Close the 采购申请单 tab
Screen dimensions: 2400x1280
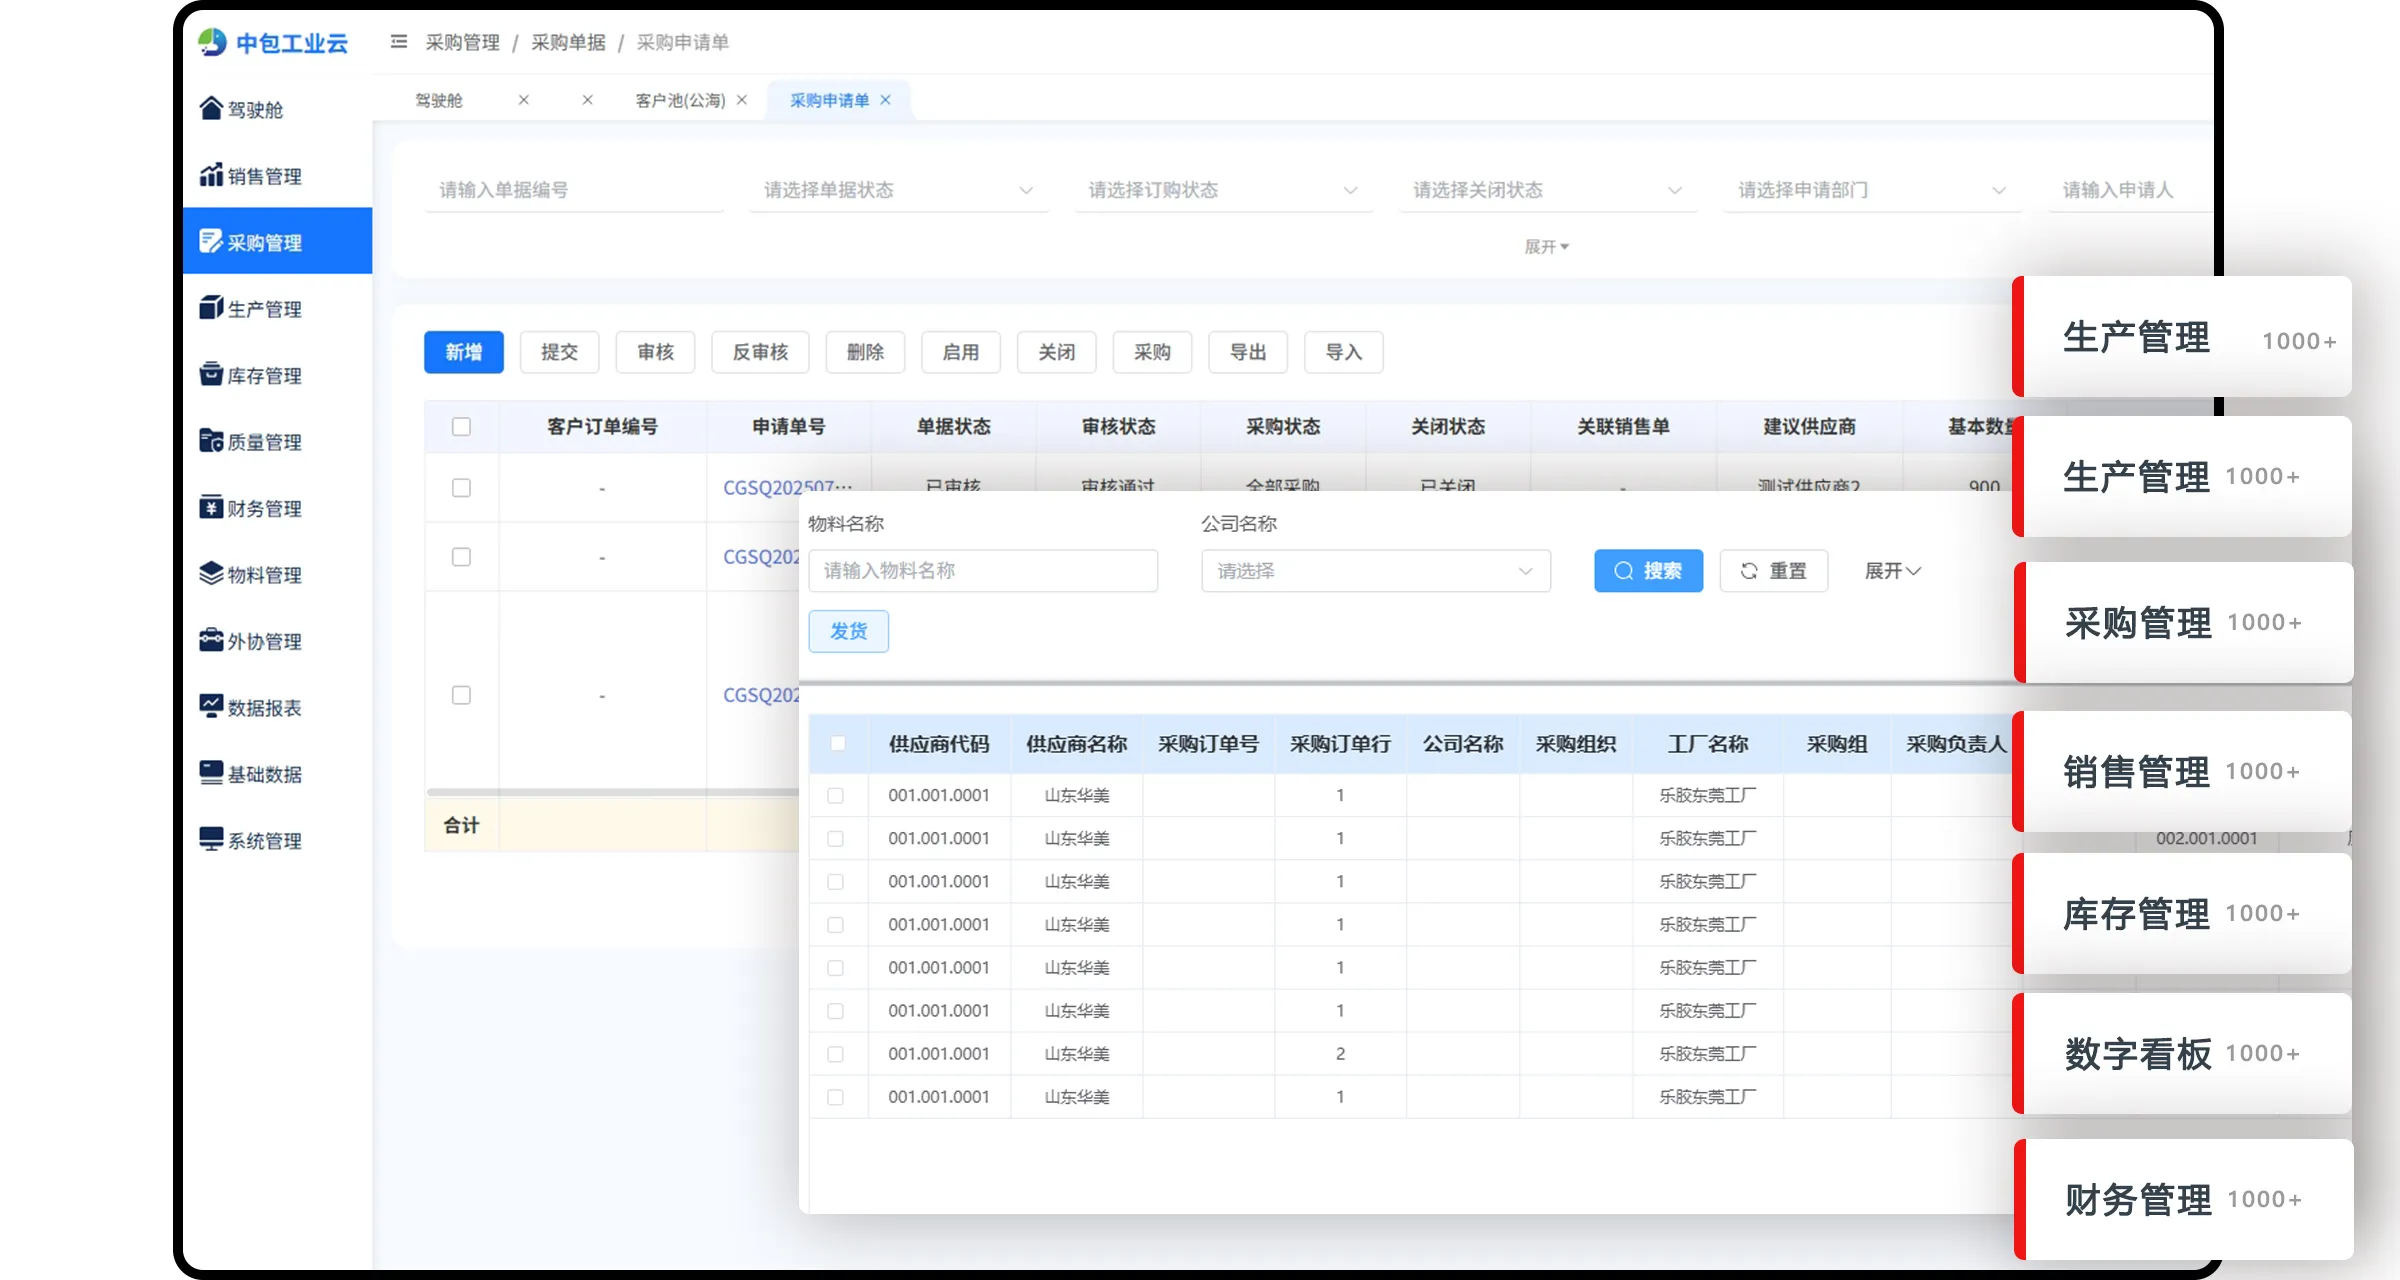coord(885,100)
